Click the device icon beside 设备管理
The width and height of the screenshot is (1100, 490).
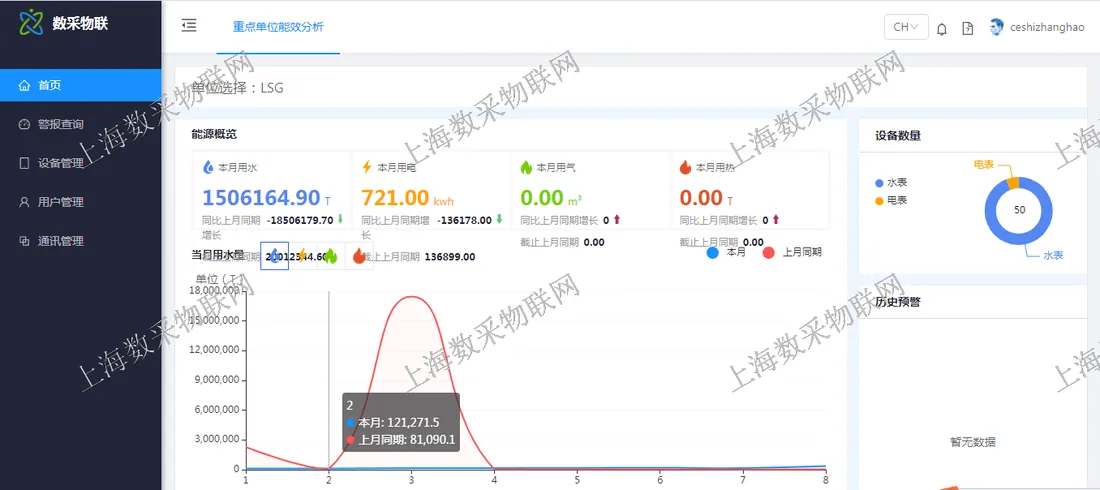tap(25, 163)
